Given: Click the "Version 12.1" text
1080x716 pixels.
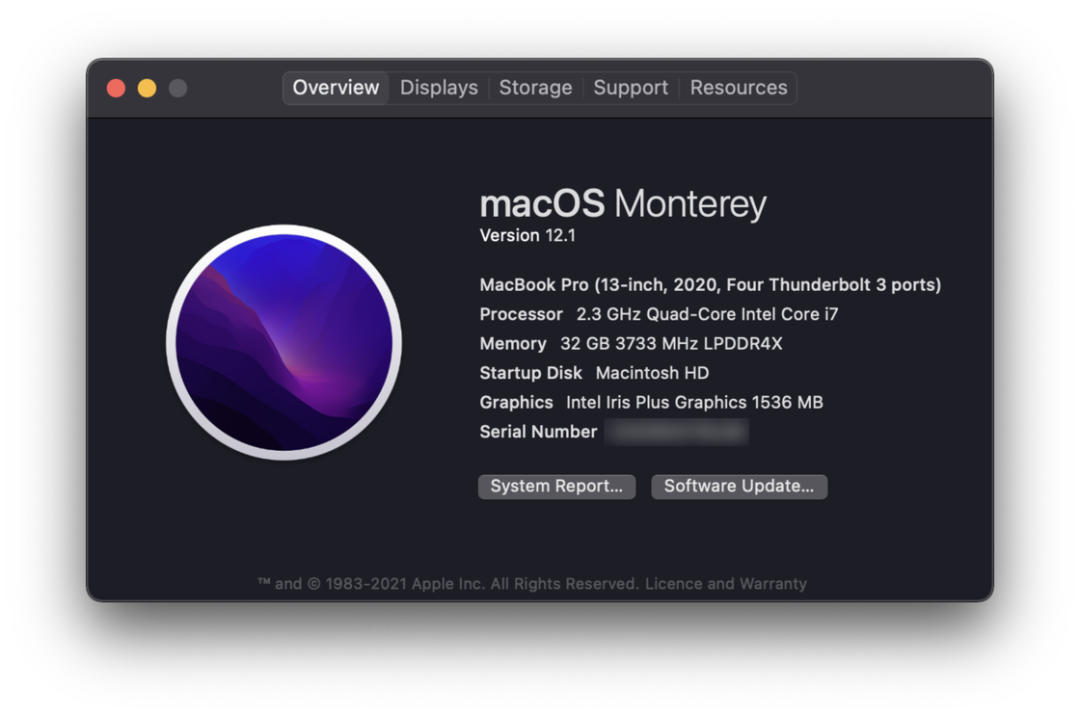Looking at the screenshot, I should coord(528,235).
